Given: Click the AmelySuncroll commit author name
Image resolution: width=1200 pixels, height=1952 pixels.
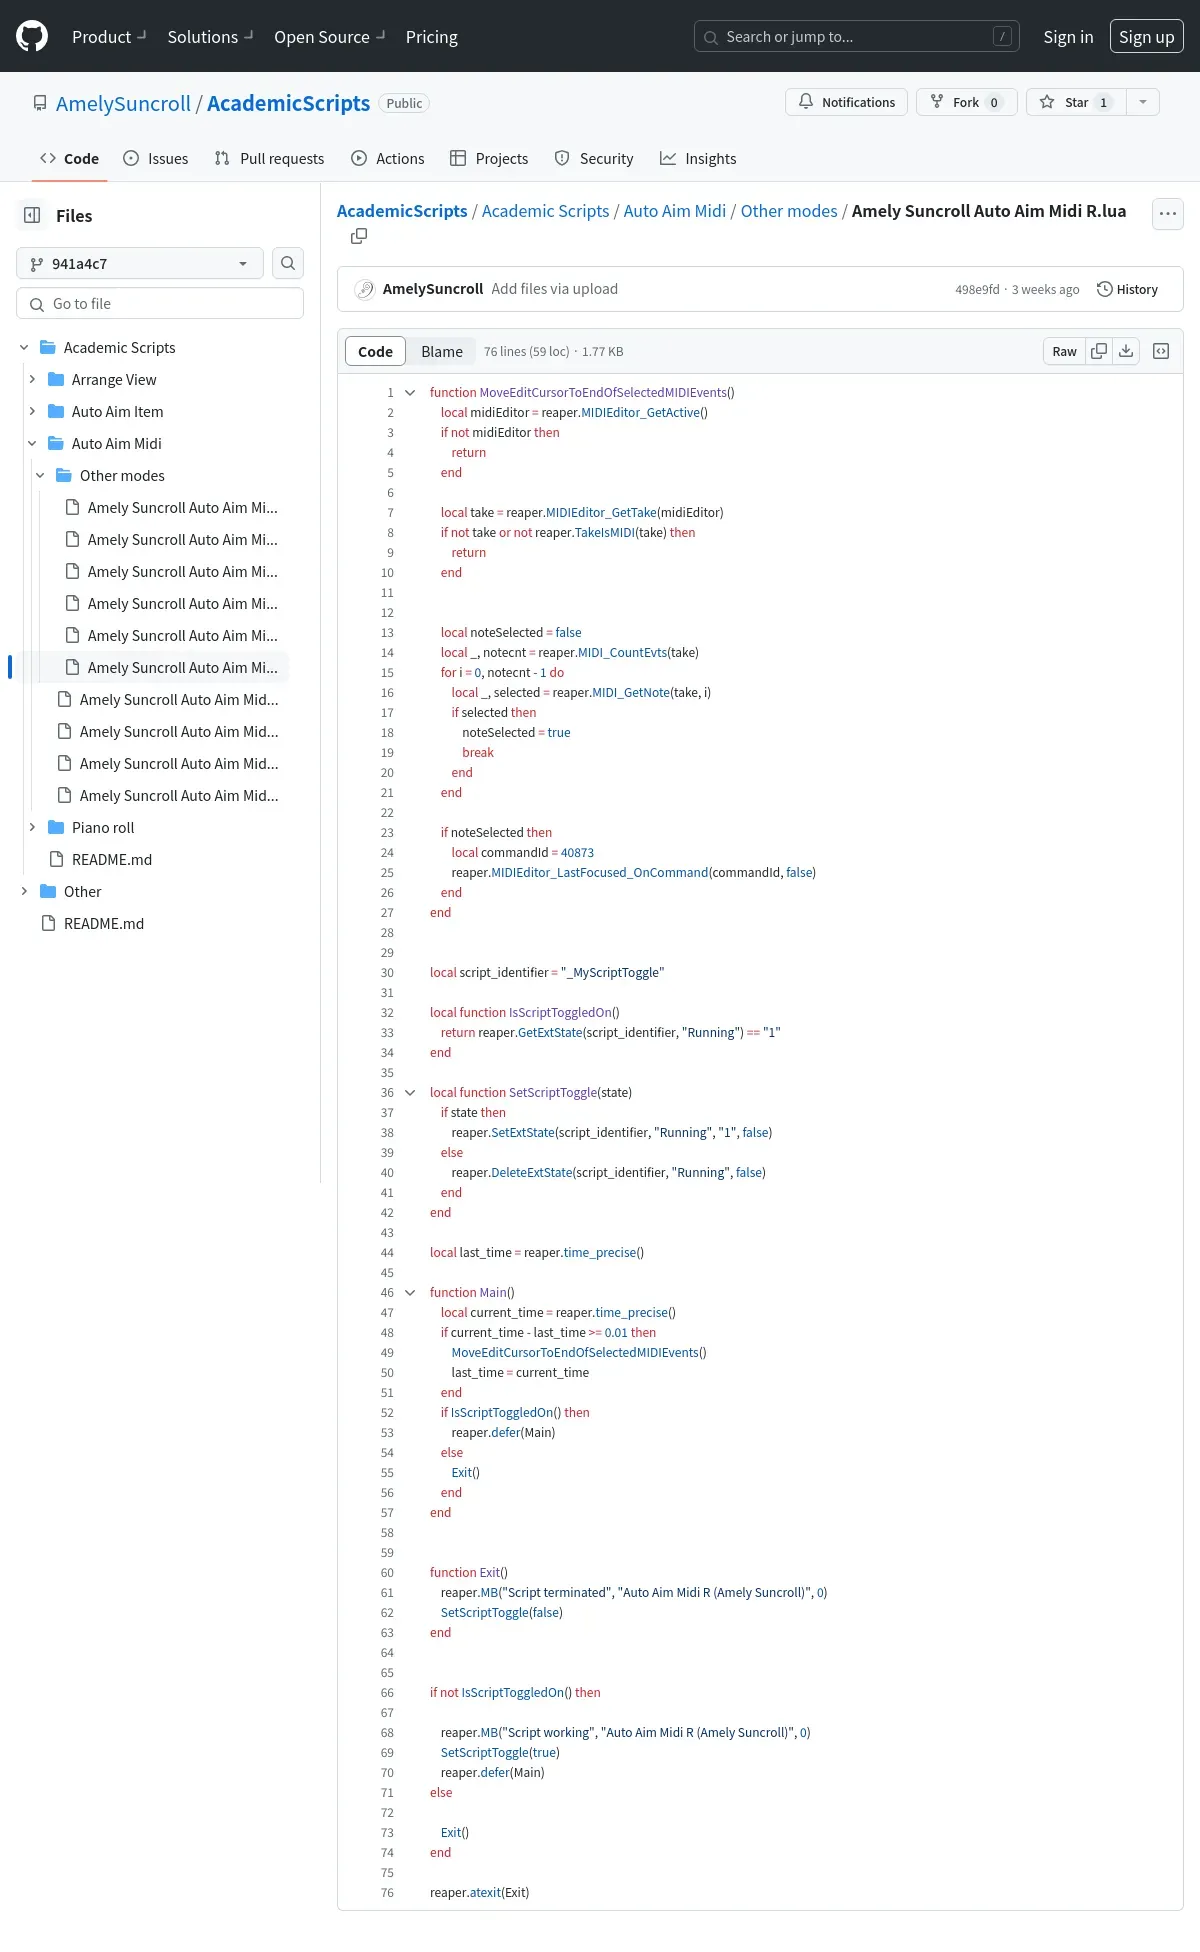Looking at the screenshot, I should (433, 289).
